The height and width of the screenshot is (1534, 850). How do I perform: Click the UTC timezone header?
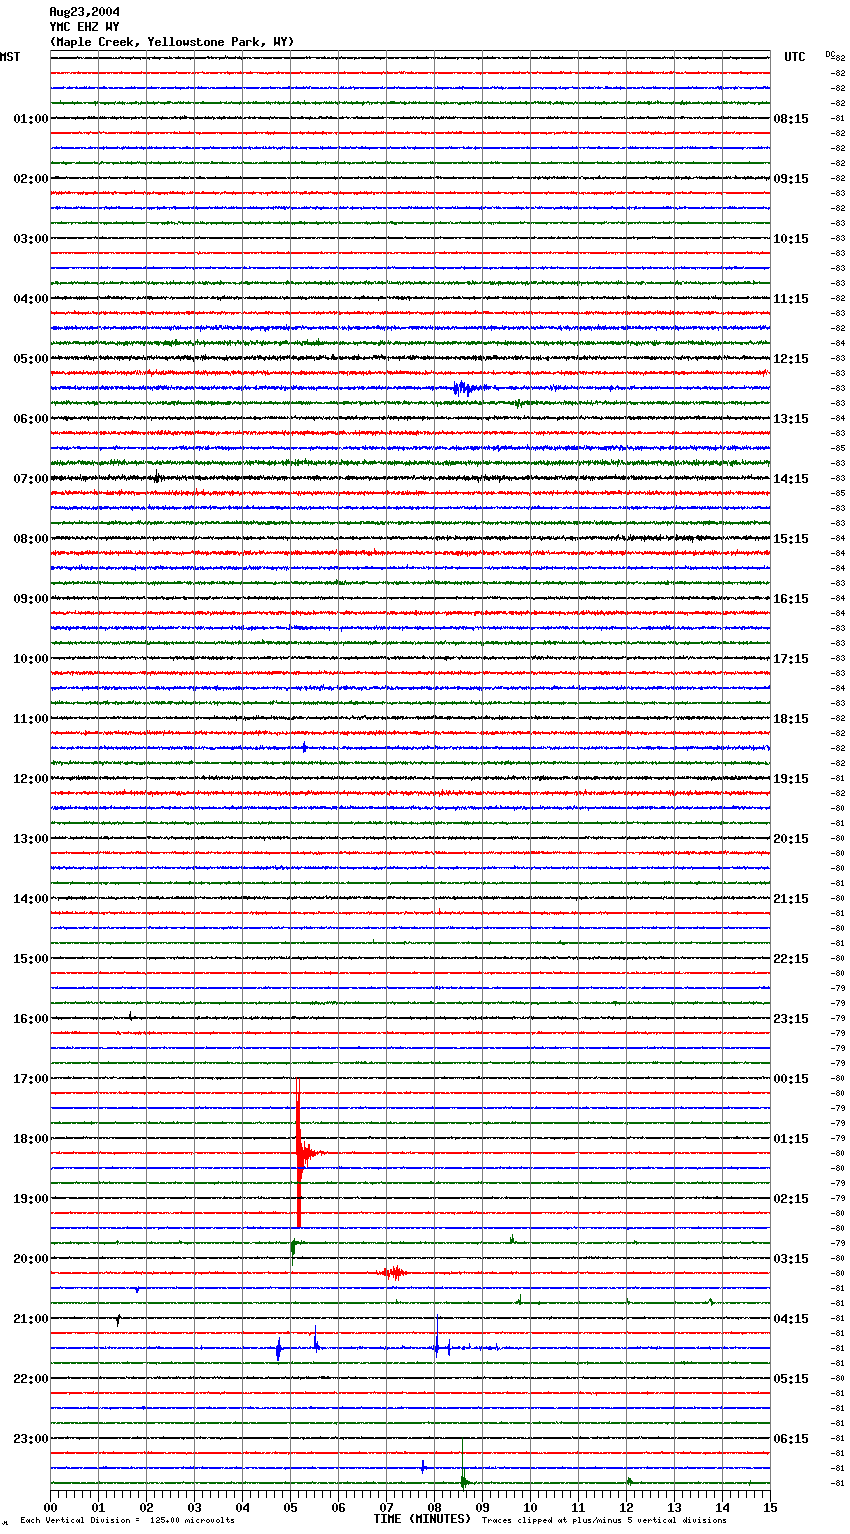(795, 57)
